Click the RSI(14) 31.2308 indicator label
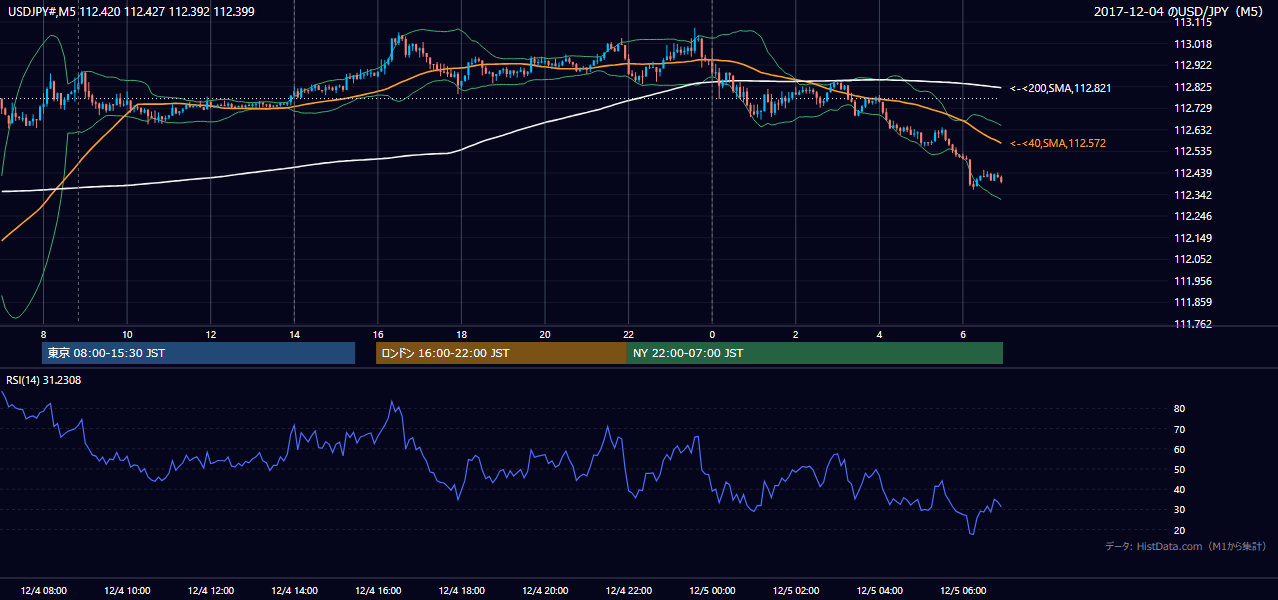Image resolution: width=1278 pixels, height=600 pixels. 42,380
